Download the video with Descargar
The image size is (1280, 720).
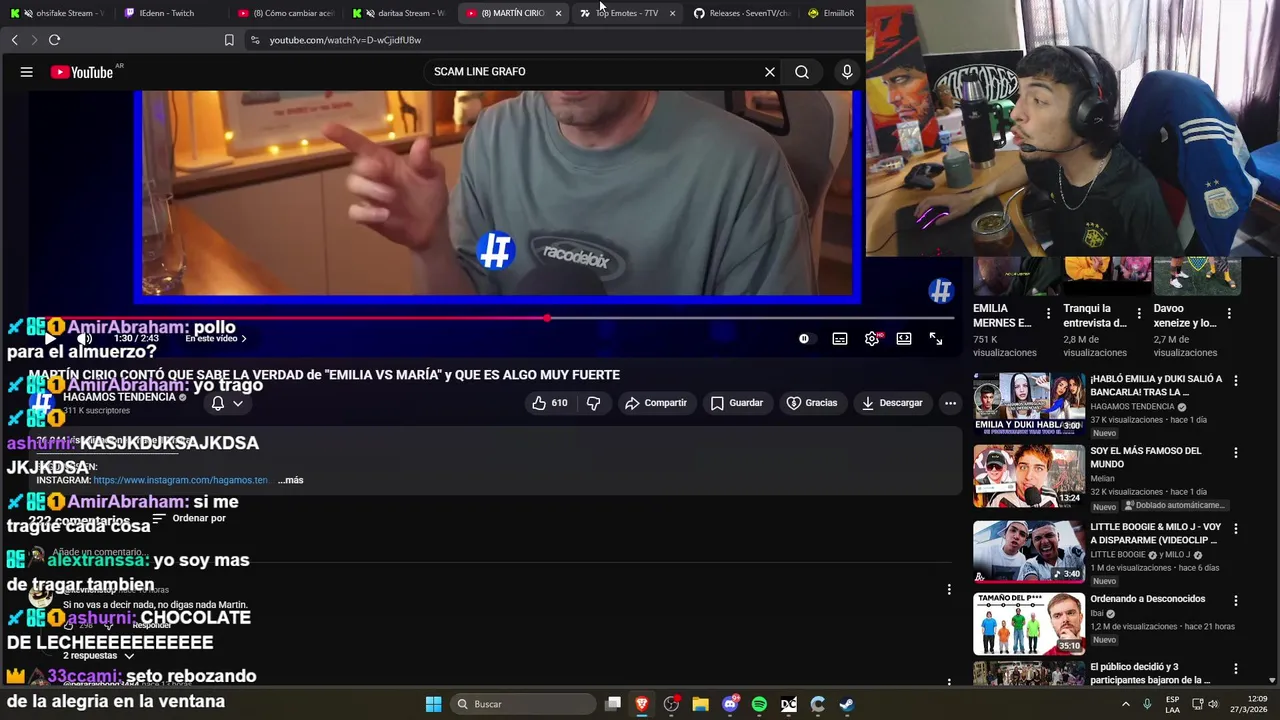point(892,403)
